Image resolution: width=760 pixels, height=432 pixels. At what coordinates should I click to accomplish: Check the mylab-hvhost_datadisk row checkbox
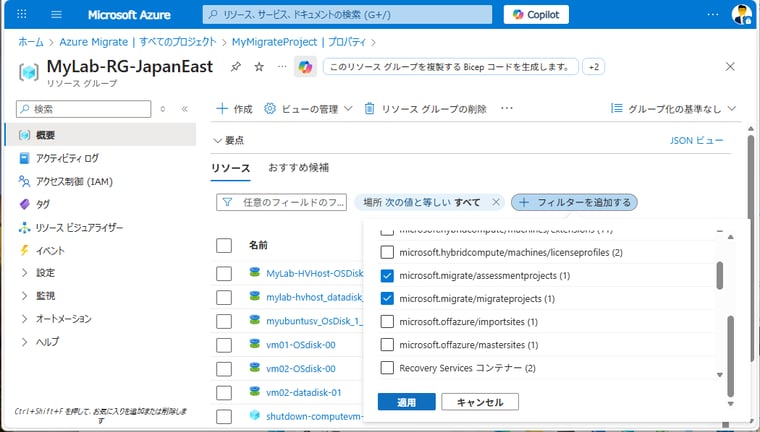(x=224, y=297)
